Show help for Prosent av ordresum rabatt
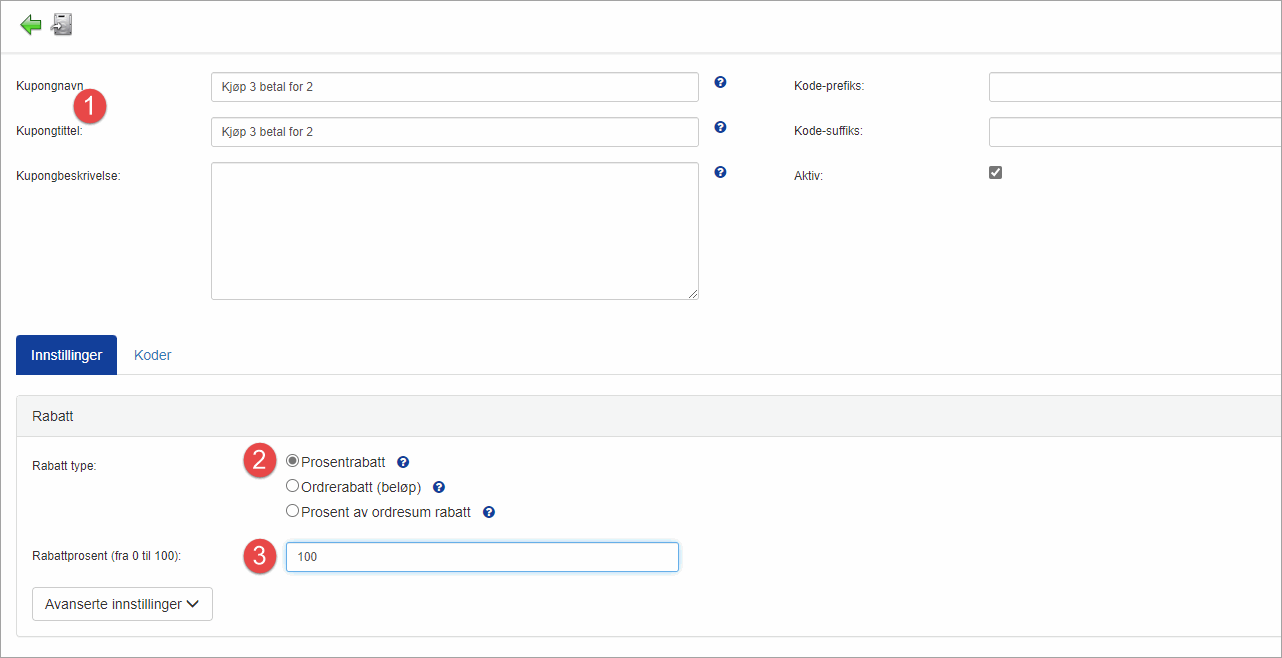 pos(489,512)
